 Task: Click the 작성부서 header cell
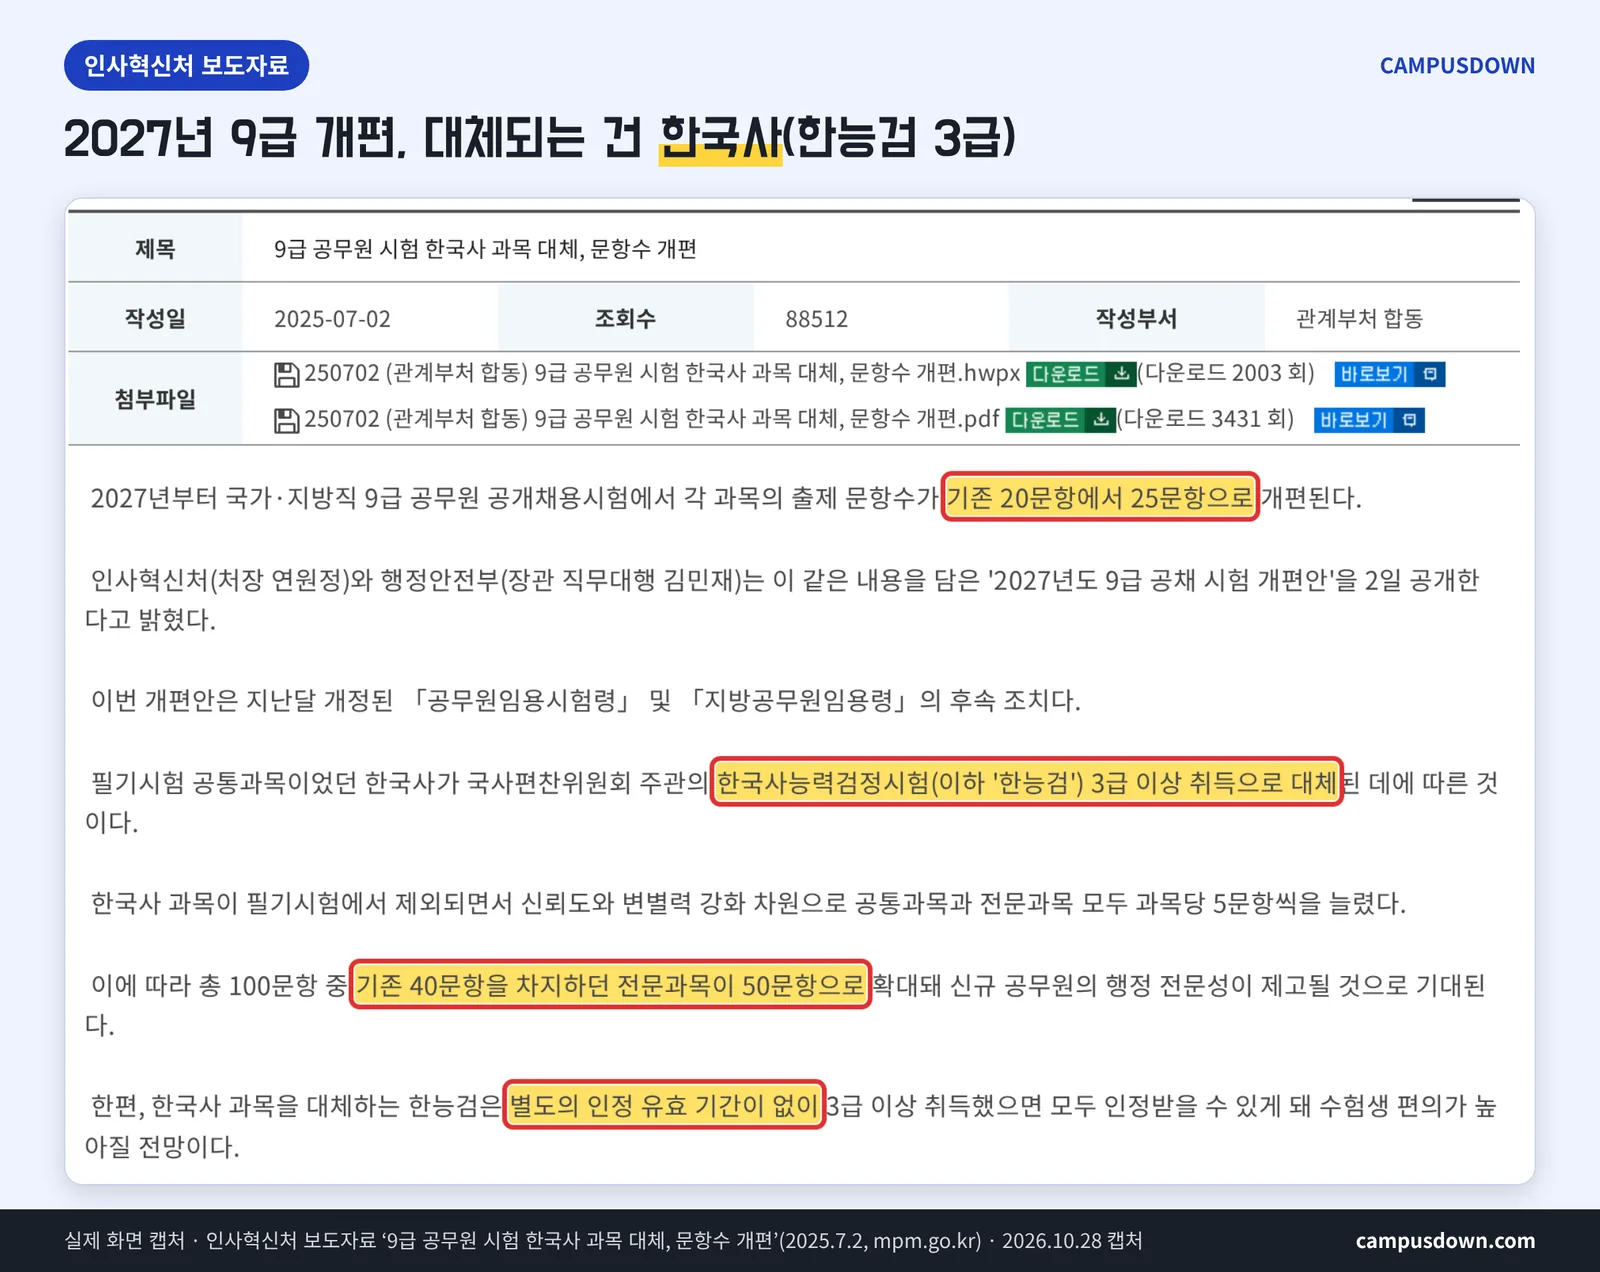pos(1136,318)
